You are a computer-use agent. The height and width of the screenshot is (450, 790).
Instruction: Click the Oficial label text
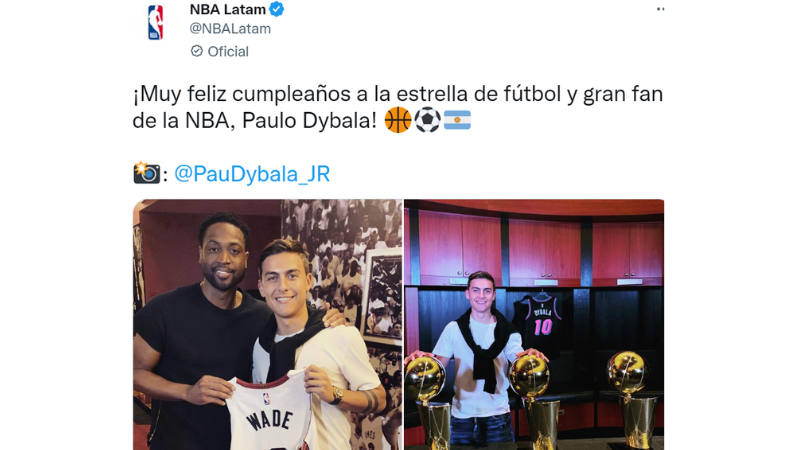click(228, 51)
